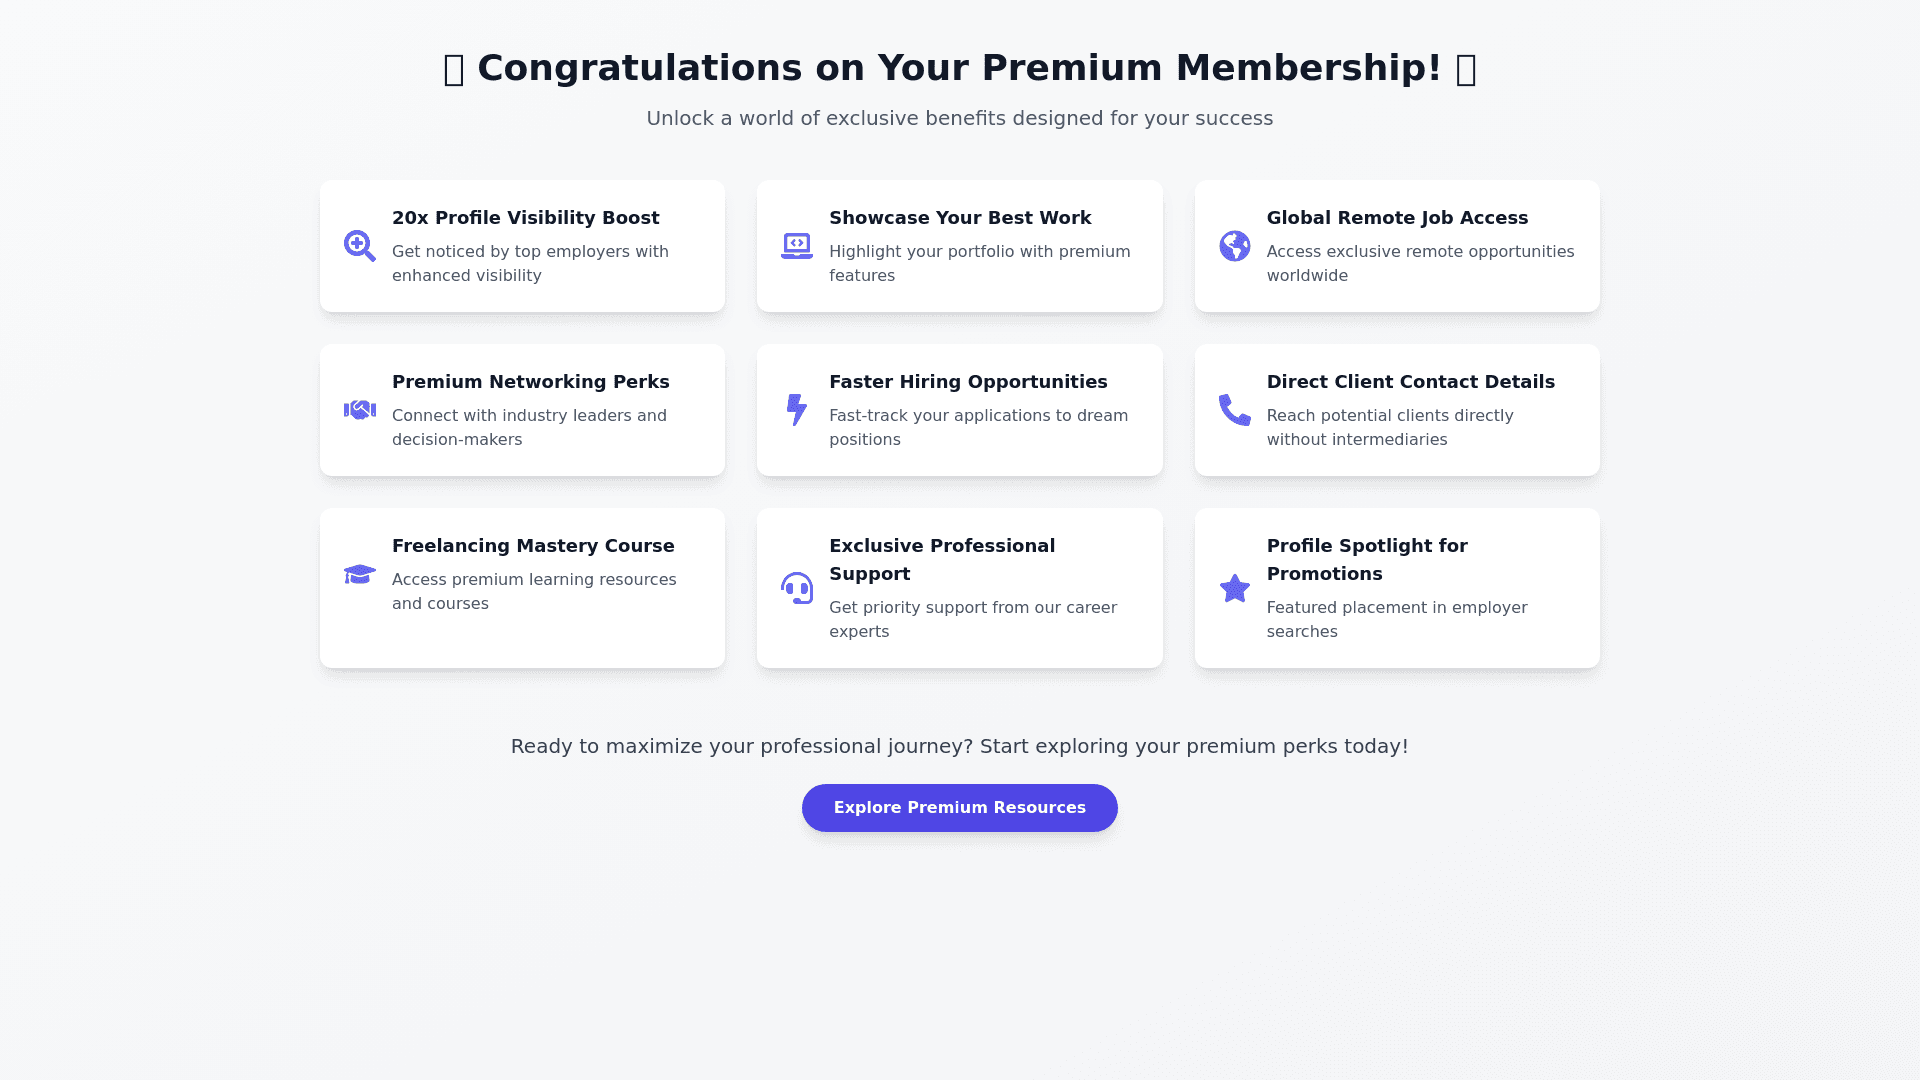
Task: Click the star profile spotlight icon
Action: click(x=1234, y=588)
